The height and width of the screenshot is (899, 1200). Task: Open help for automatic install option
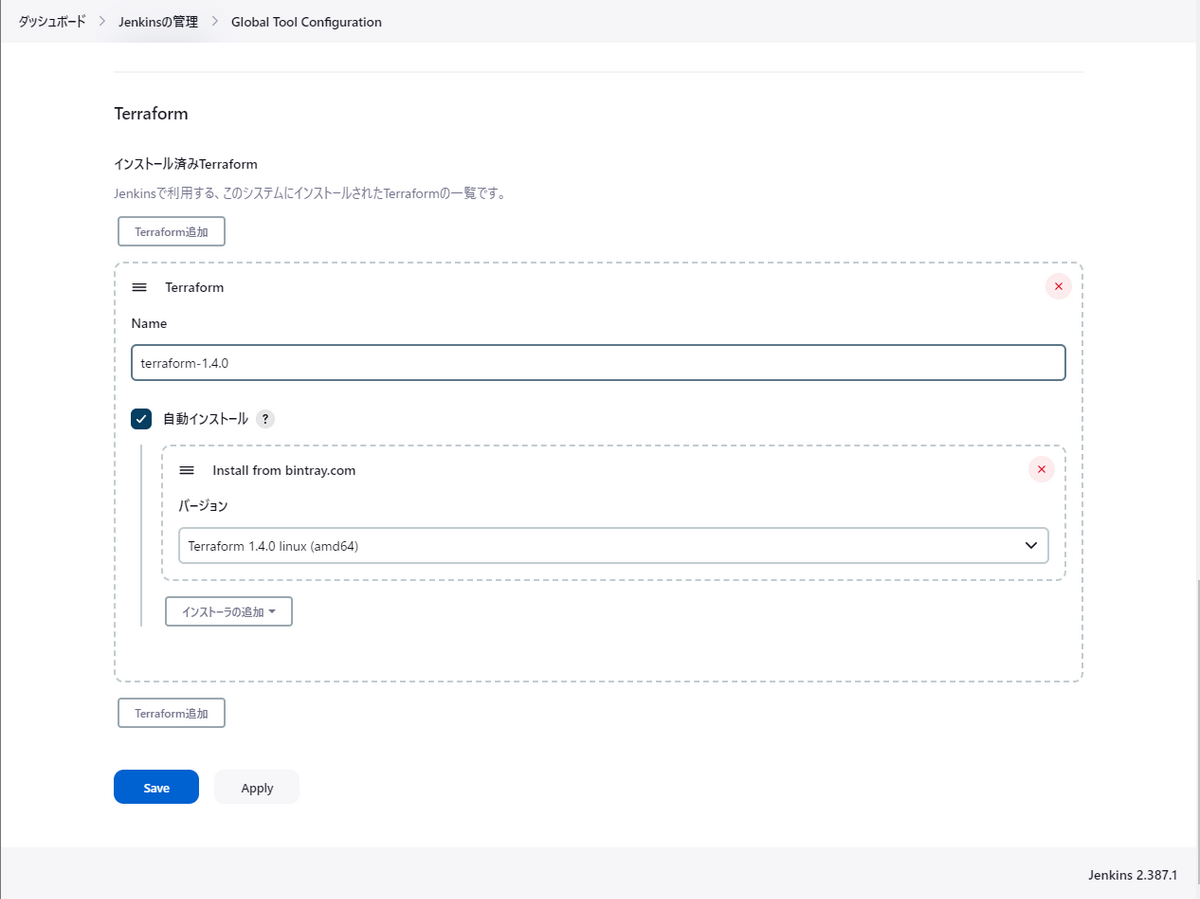[x=265, y=419]
